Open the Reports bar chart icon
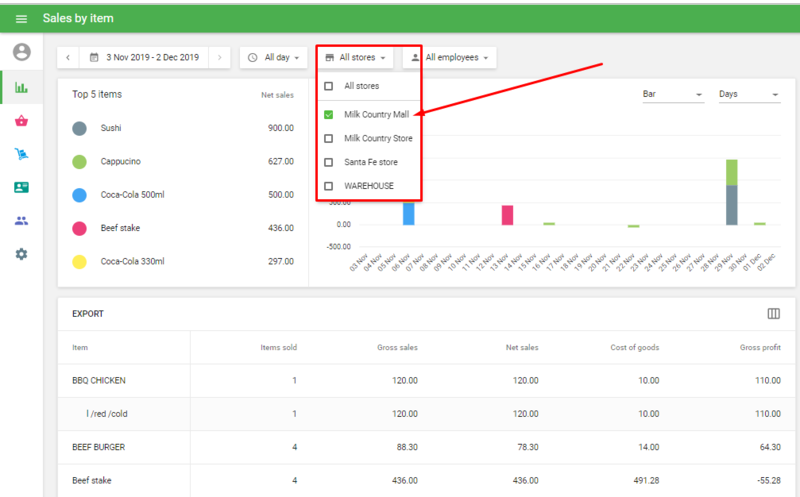 click(x=21, y=88)
